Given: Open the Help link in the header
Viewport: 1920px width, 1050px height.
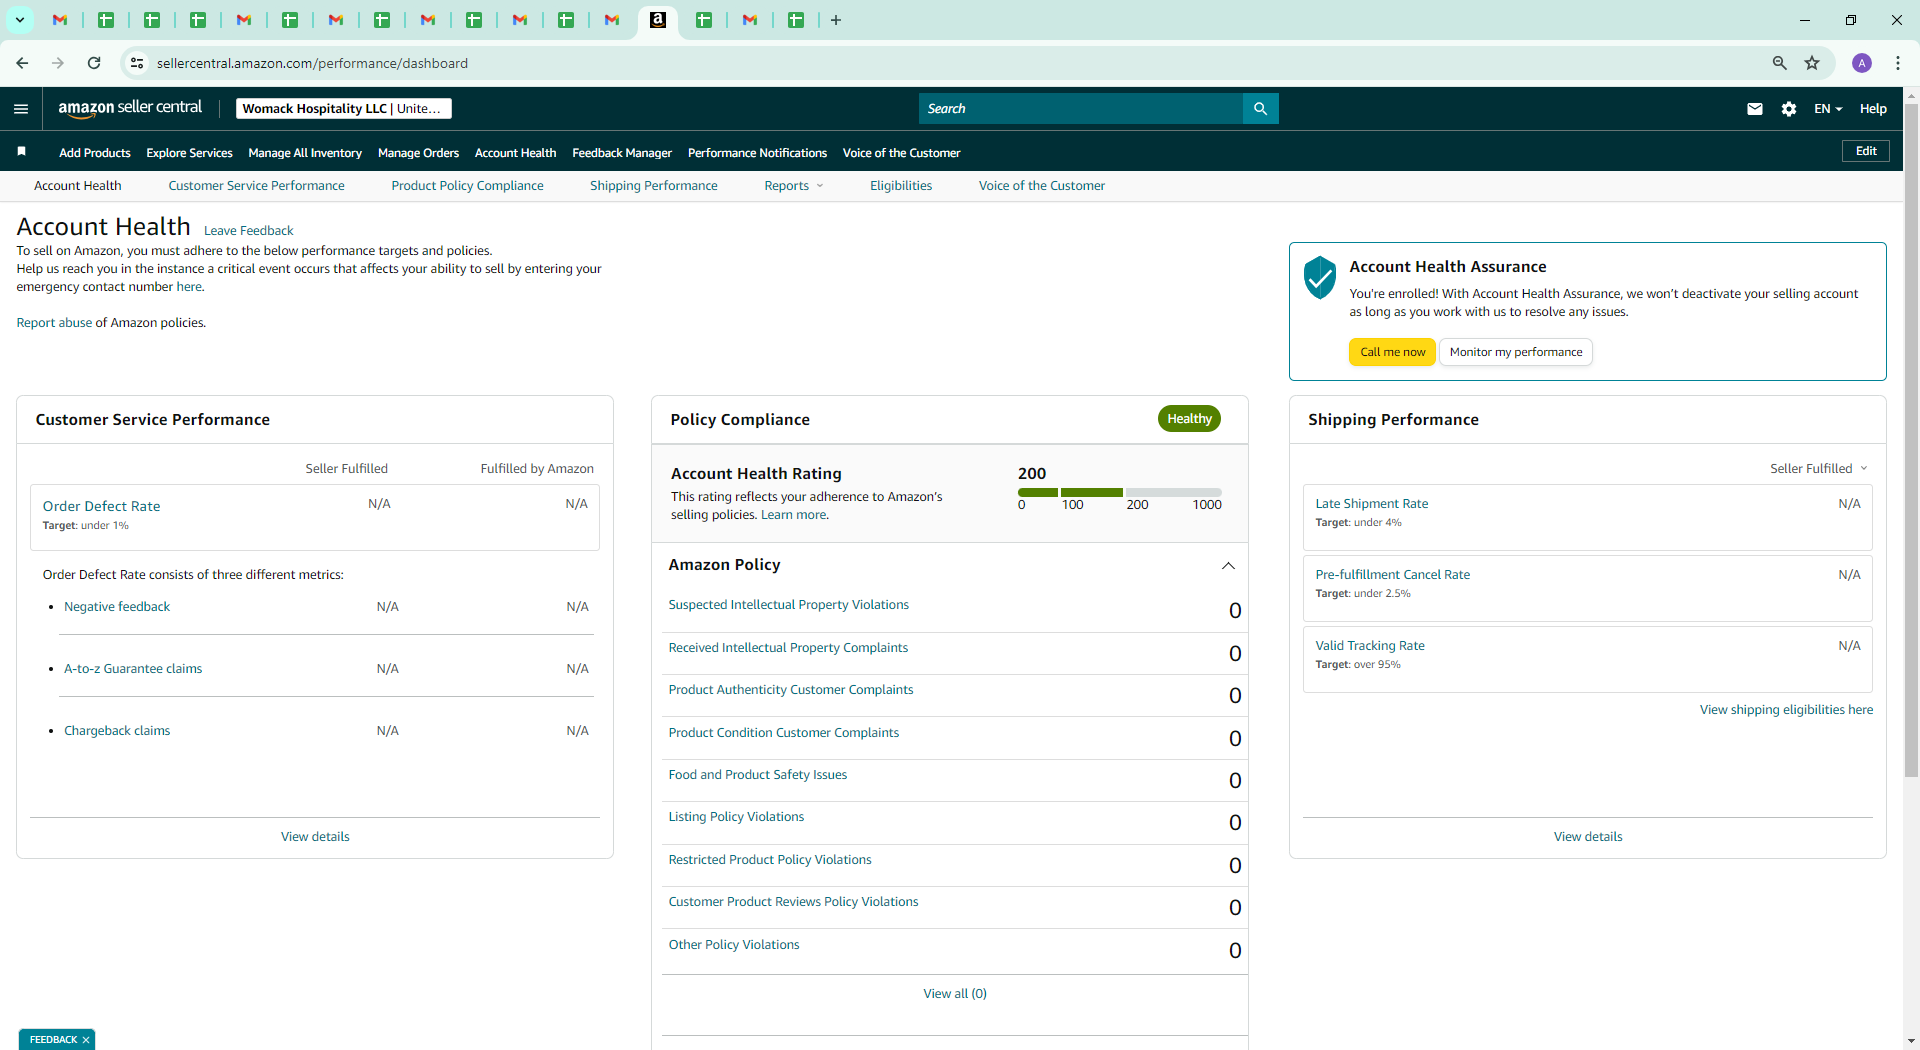Looking at the screenshot, I should point(1873,109).
